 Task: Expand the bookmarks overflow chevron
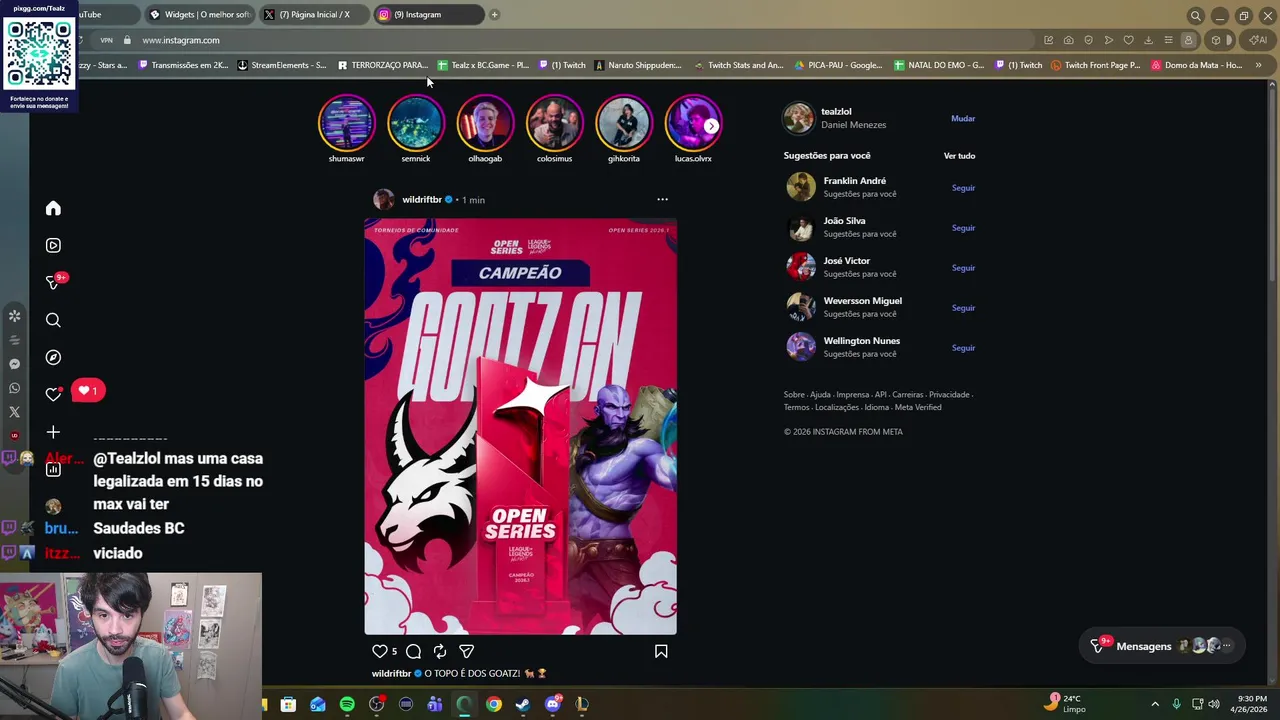coord(1258,65)
